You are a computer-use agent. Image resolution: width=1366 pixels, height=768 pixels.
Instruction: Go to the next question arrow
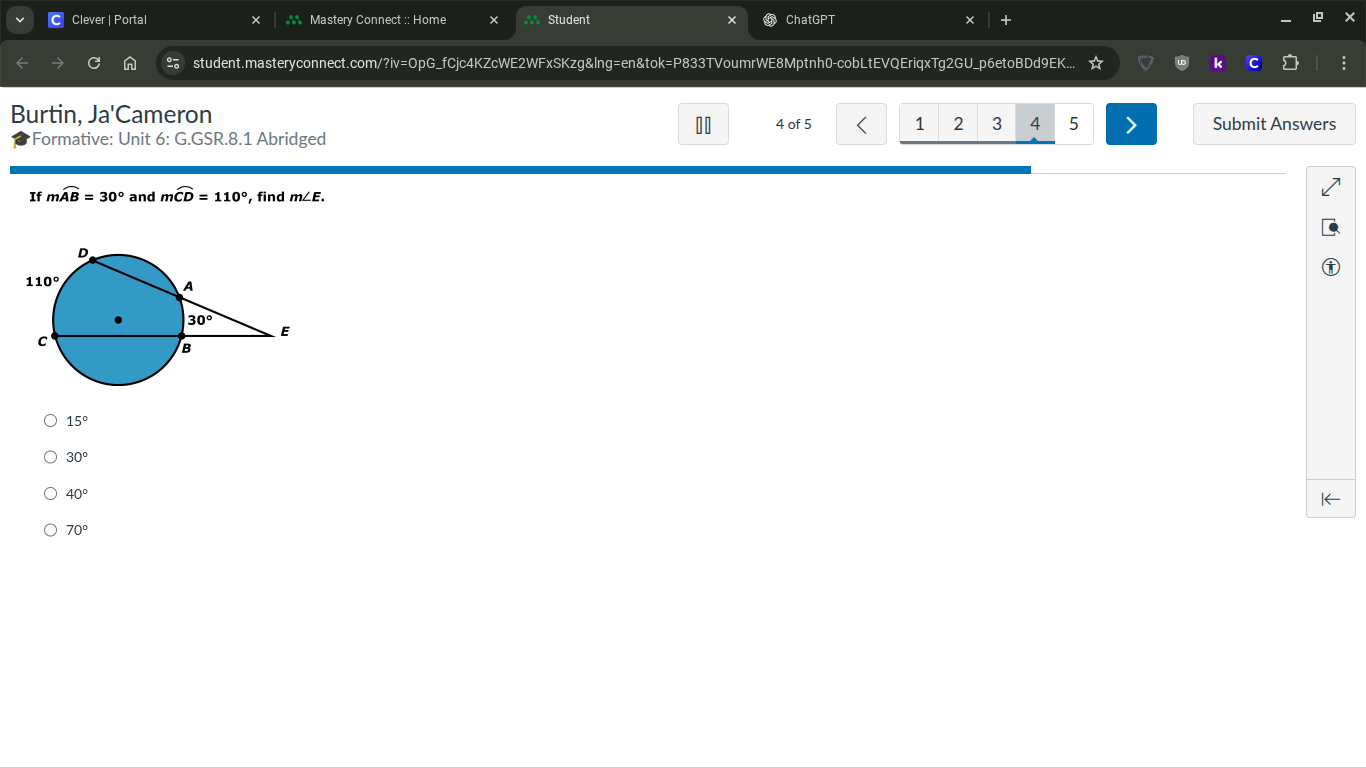click(x=1131, y=125)
